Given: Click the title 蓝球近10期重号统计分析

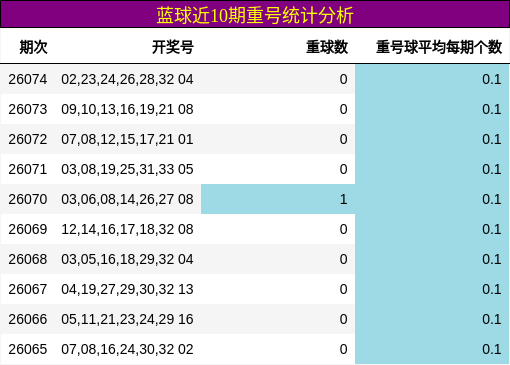Looking at the screenshot, I should pyautogui.click(x=255, y=16).
